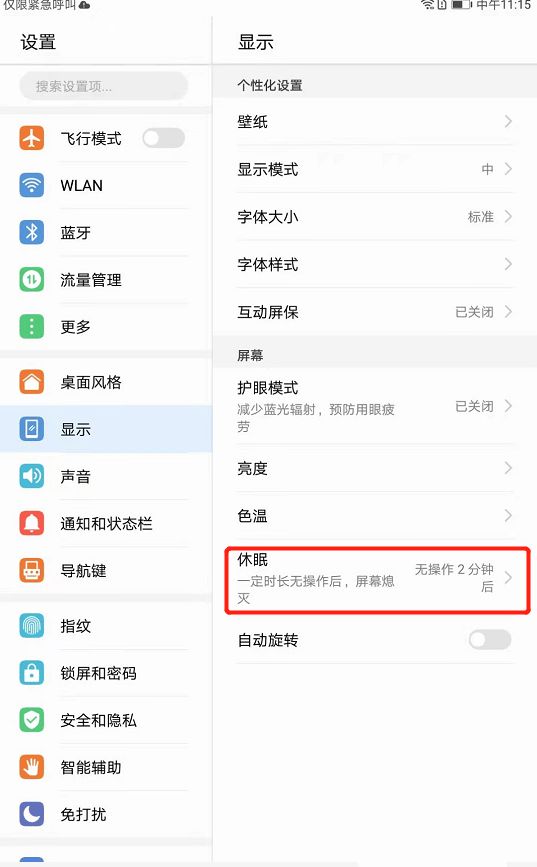This screenshot has height=867, width=537.
Task: Open 免打扰 via its moon icon
Action: 32,814
